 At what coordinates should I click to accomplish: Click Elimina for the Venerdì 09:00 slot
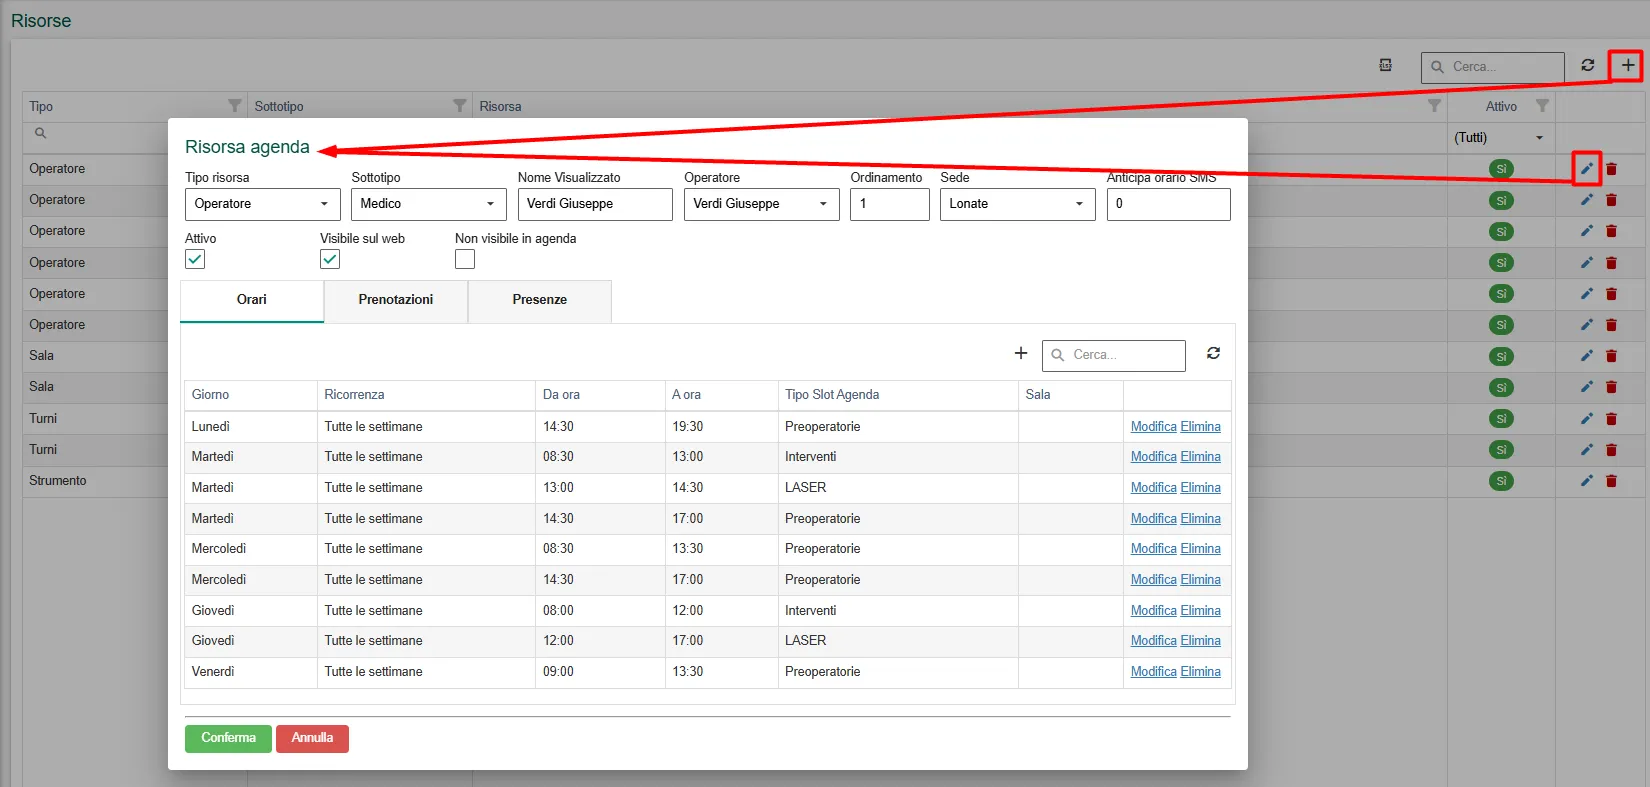tap(1200, 672)
